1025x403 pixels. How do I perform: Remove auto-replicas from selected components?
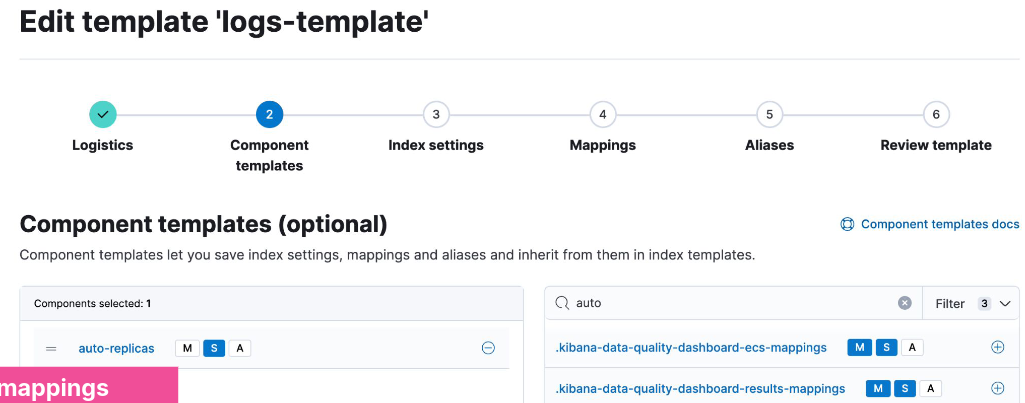click(x=488, y=348)
